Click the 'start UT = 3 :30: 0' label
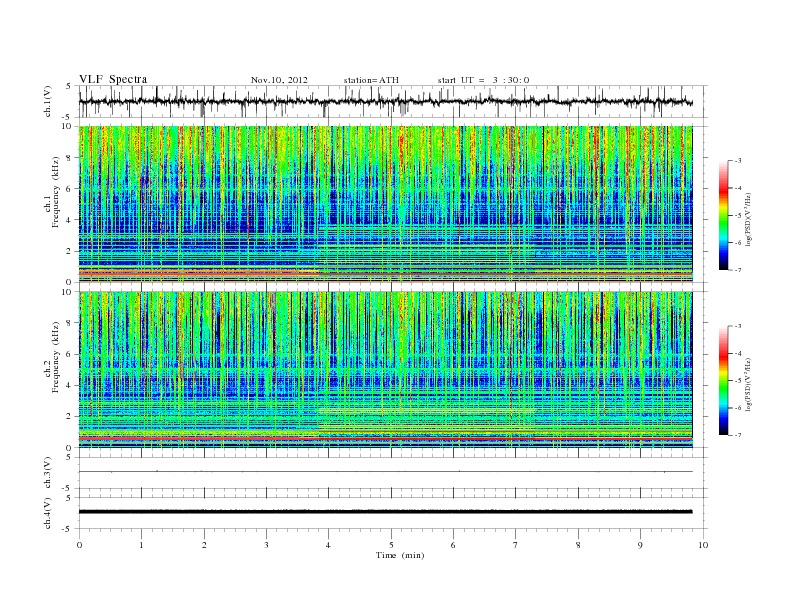The width and height of the screenshot is (792, 612). tap(483, 80)
